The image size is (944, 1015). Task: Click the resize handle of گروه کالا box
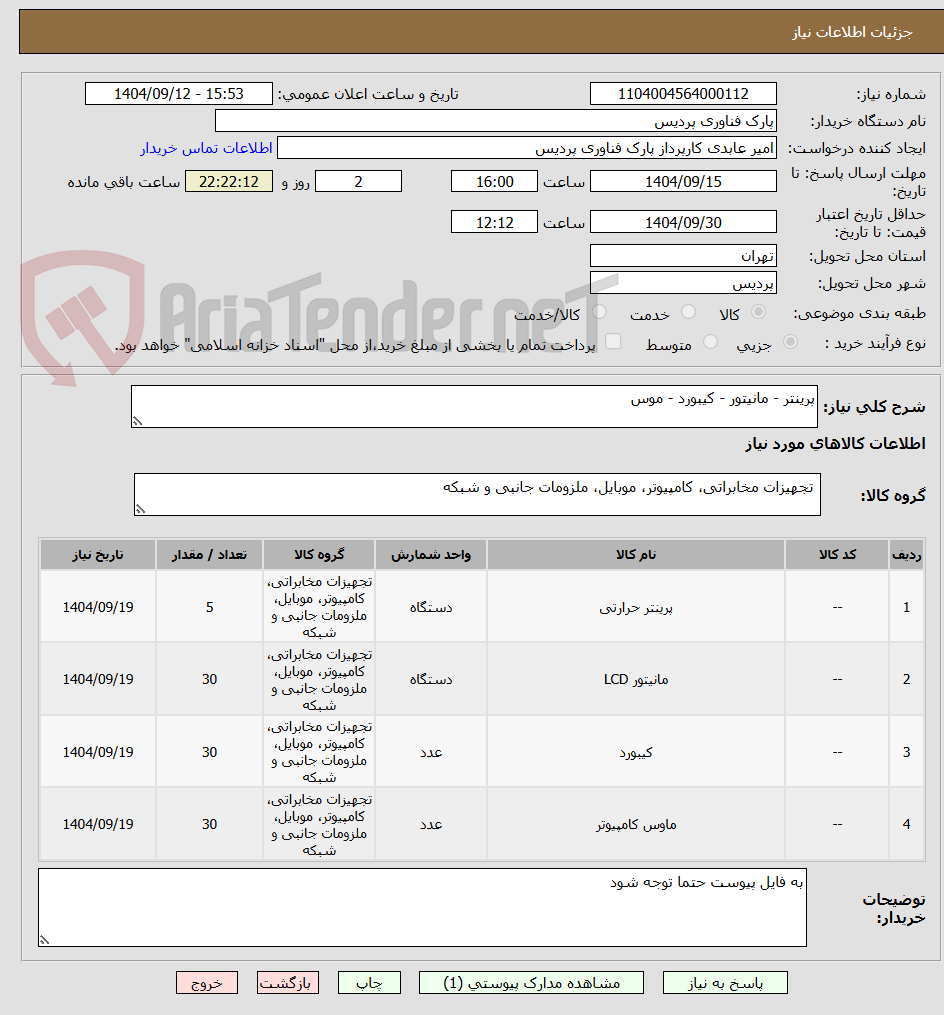(x=140, y=509)
